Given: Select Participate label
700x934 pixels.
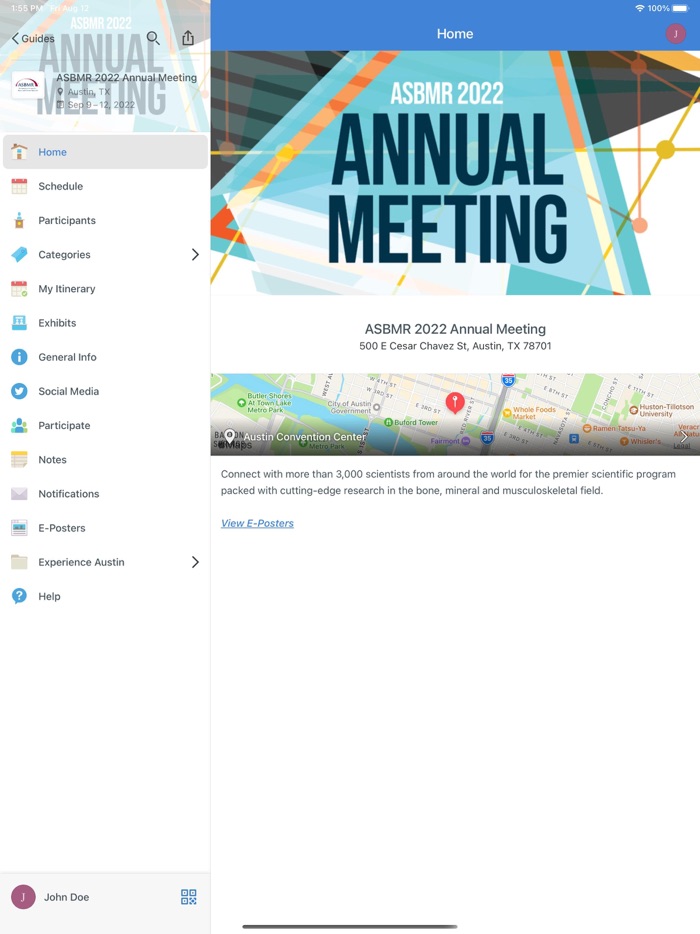Looking at the screenshot, I should [x=64, y=425].
